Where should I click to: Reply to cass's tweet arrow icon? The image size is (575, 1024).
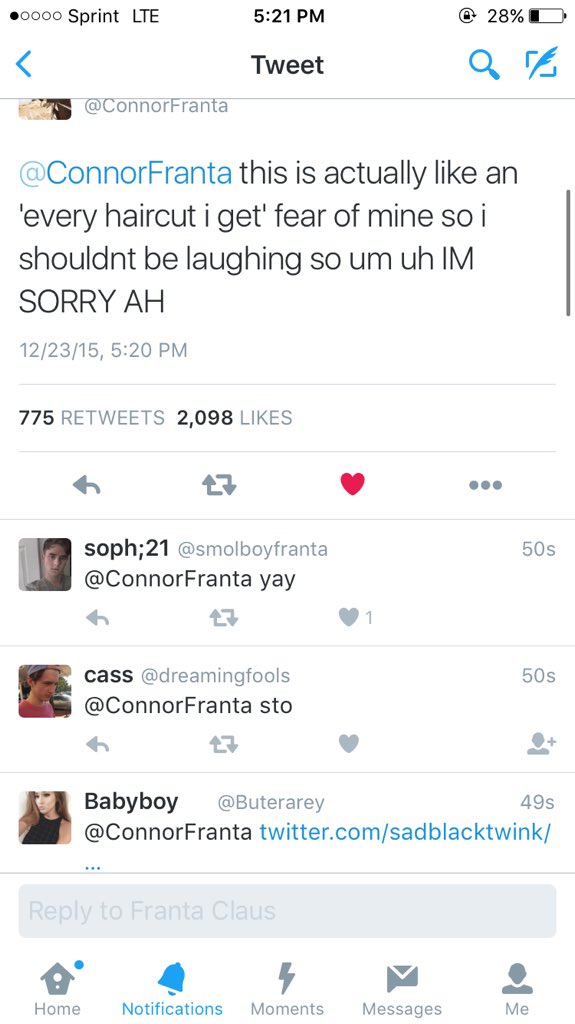(x=97, y=744)
